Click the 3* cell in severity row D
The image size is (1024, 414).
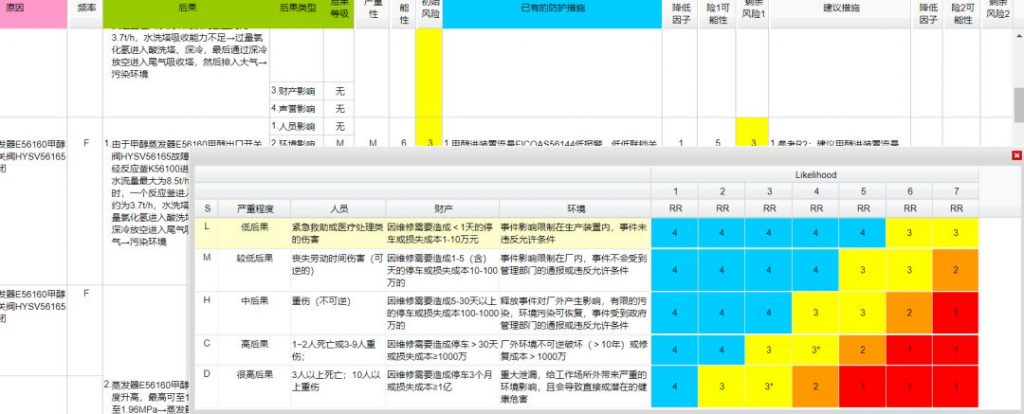click(x=770, y=385)
